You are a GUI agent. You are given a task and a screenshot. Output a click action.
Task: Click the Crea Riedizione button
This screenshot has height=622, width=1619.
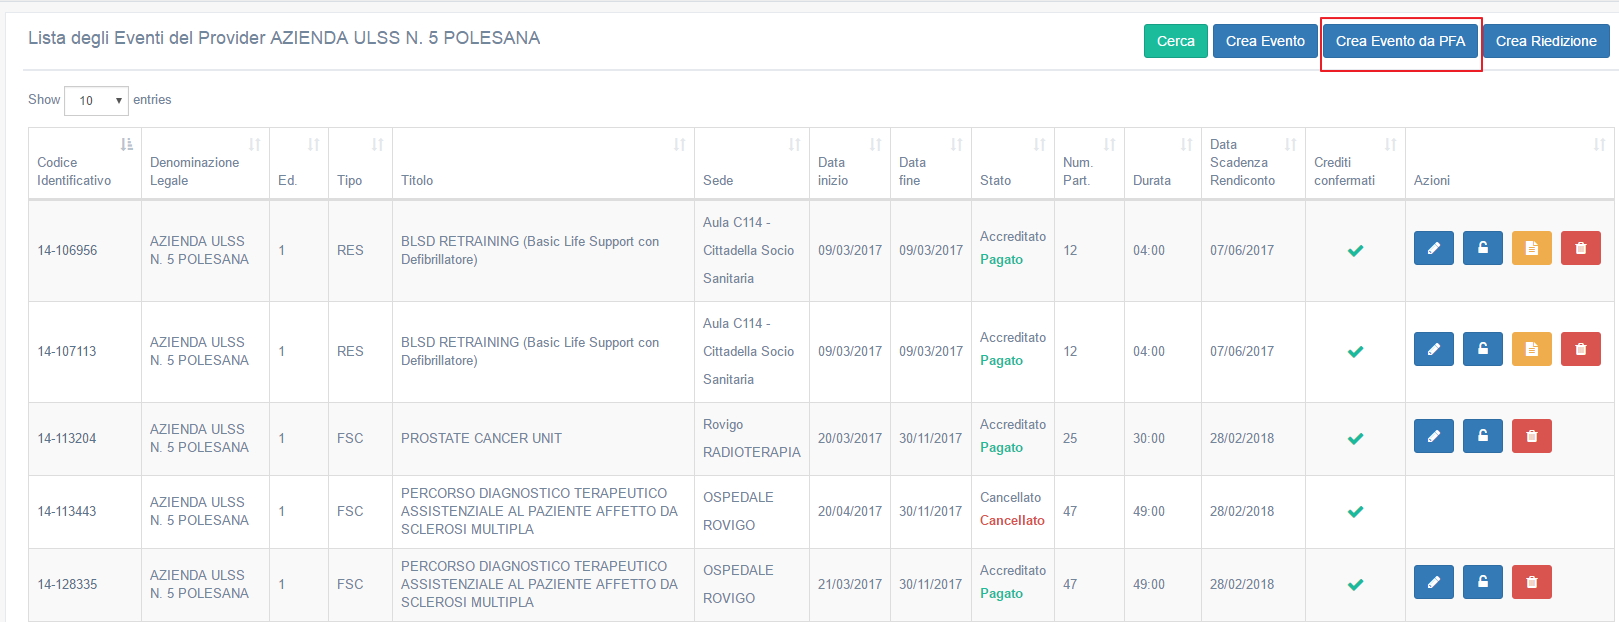tap(1545, 41)
